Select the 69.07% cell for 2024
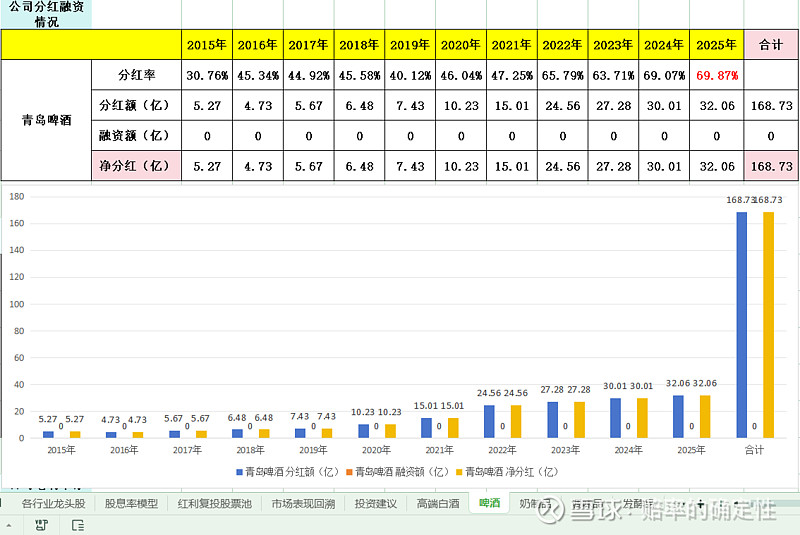This screenshot has width=800, height=535. (x=664, y=75)
